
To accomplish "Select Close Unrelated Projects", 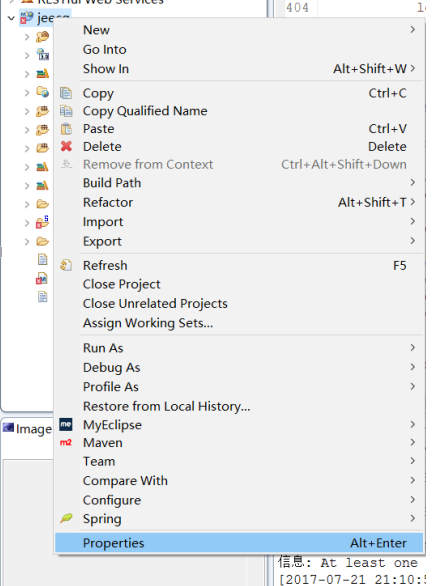I will pyautogui.click(x=239, y=304).
